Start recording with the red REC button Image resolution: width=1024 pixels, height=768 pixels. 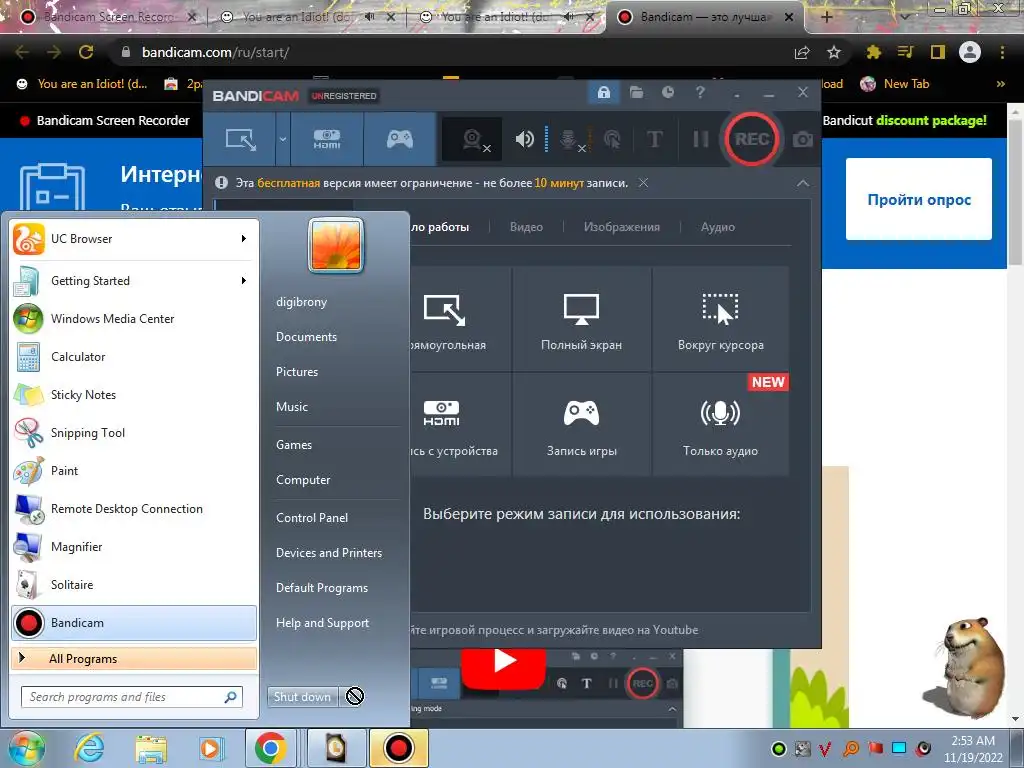751,139
